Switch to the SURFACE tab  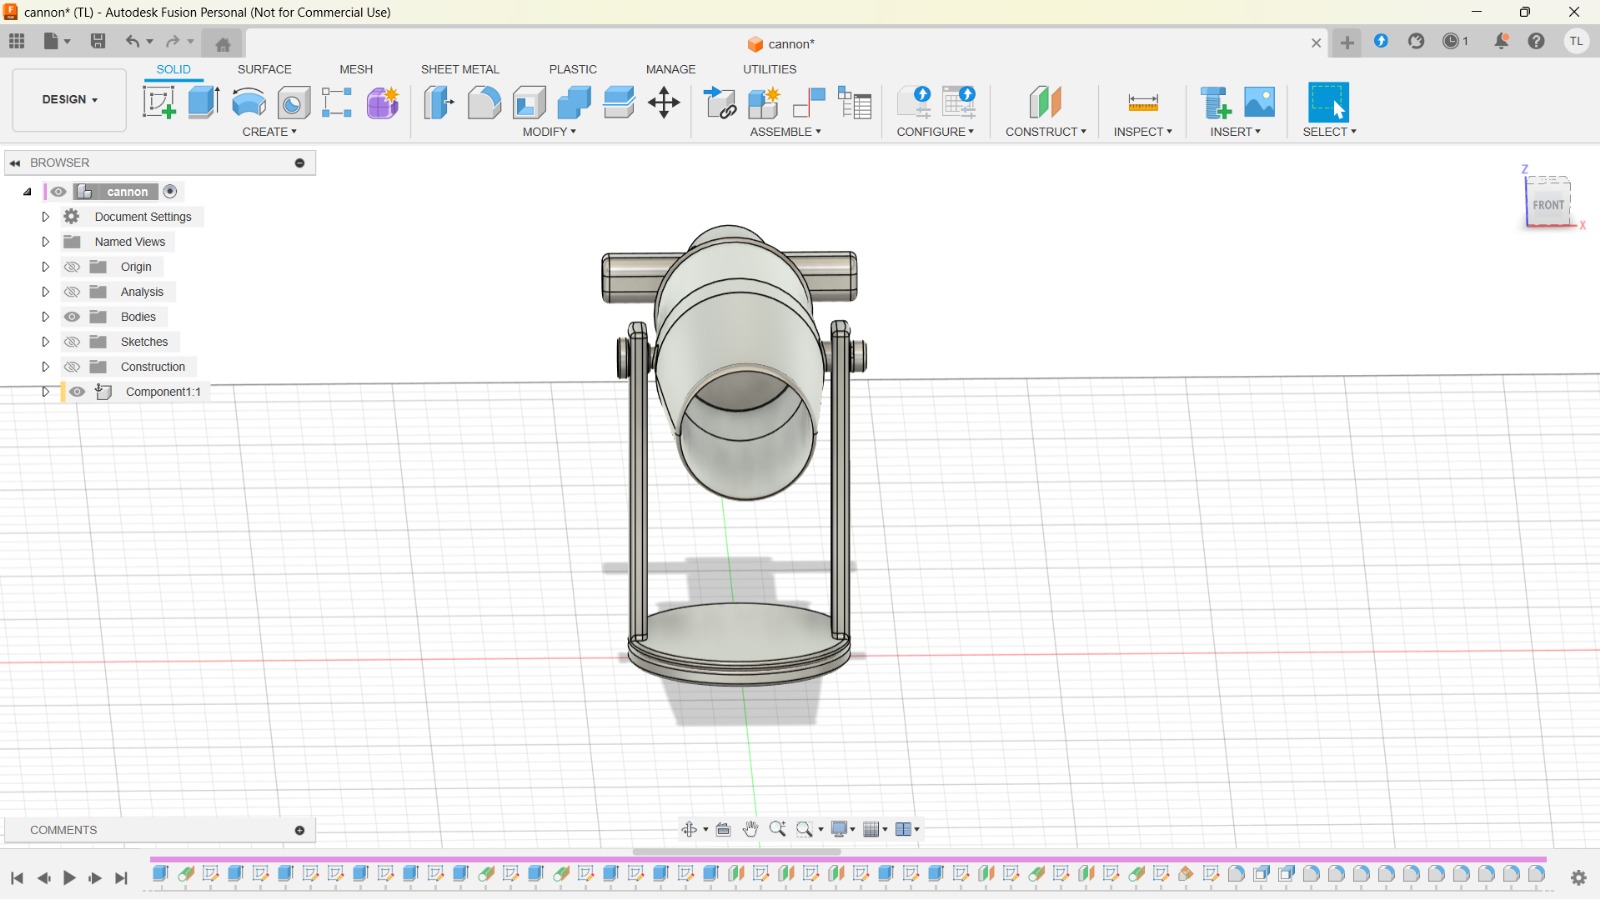tap(264, 69)
